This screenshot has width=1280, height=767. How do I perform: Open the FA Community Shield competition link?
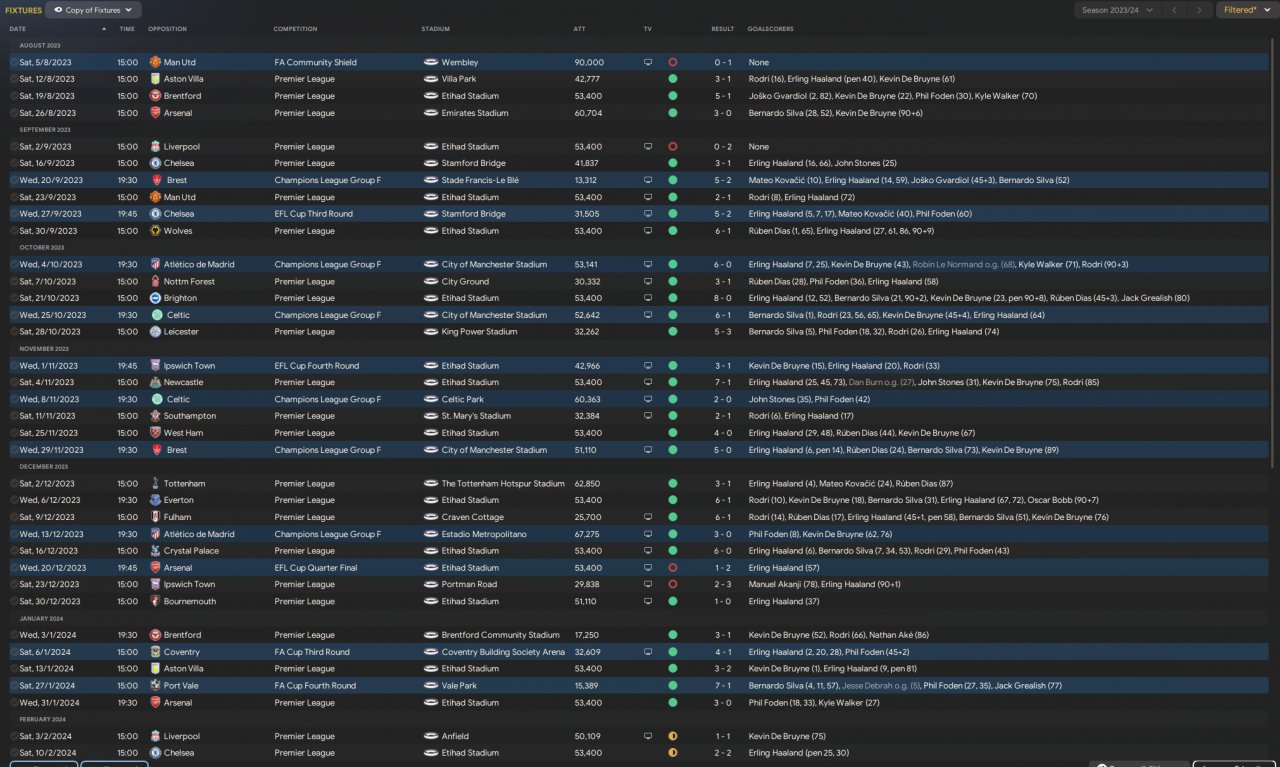(x=316, y=62)
